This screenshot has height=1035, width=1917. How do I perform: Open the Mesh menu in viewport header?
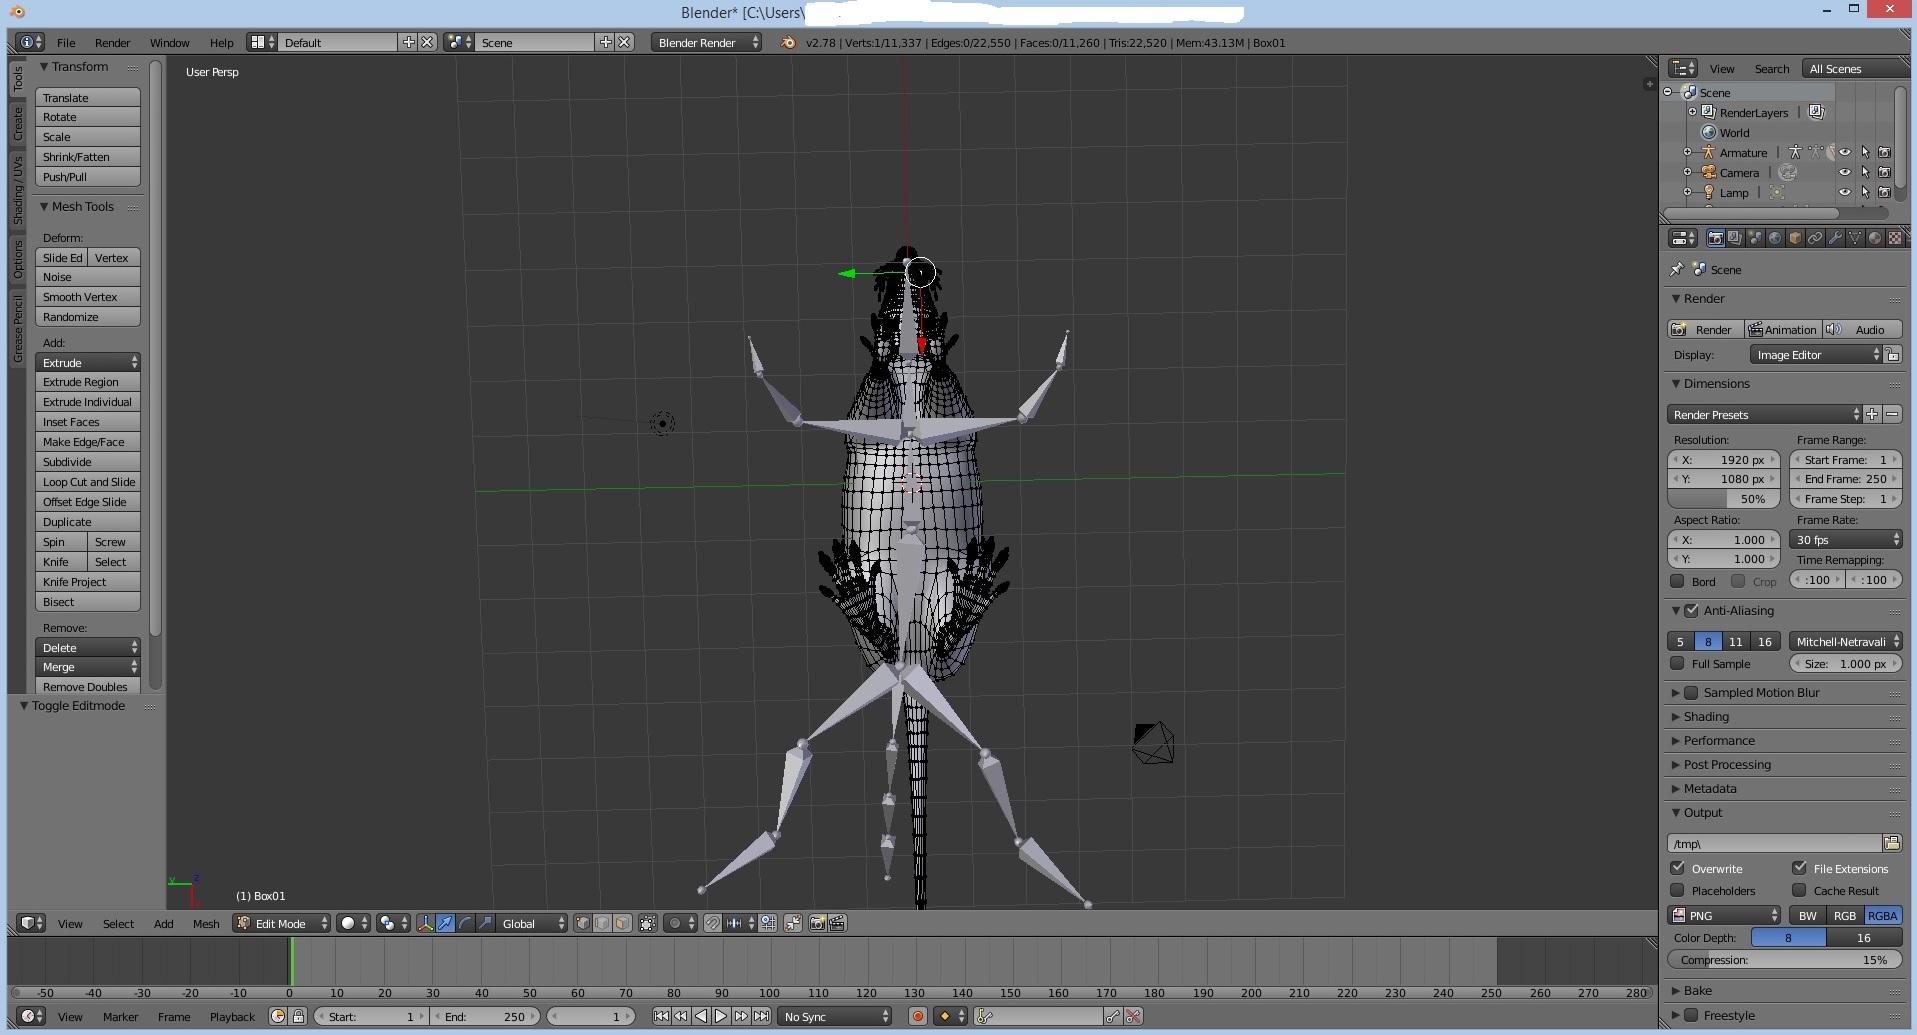pyautogui.click(x=206, y=923)
